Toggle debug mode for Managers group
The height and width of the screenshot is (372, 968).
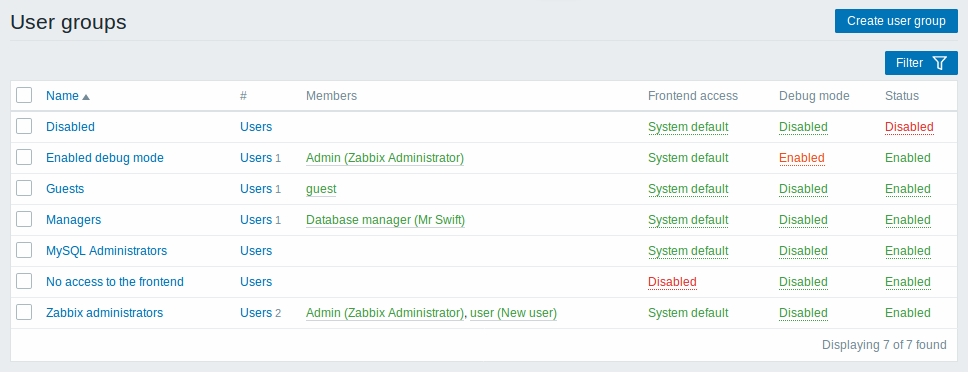(x=803, y=220)
